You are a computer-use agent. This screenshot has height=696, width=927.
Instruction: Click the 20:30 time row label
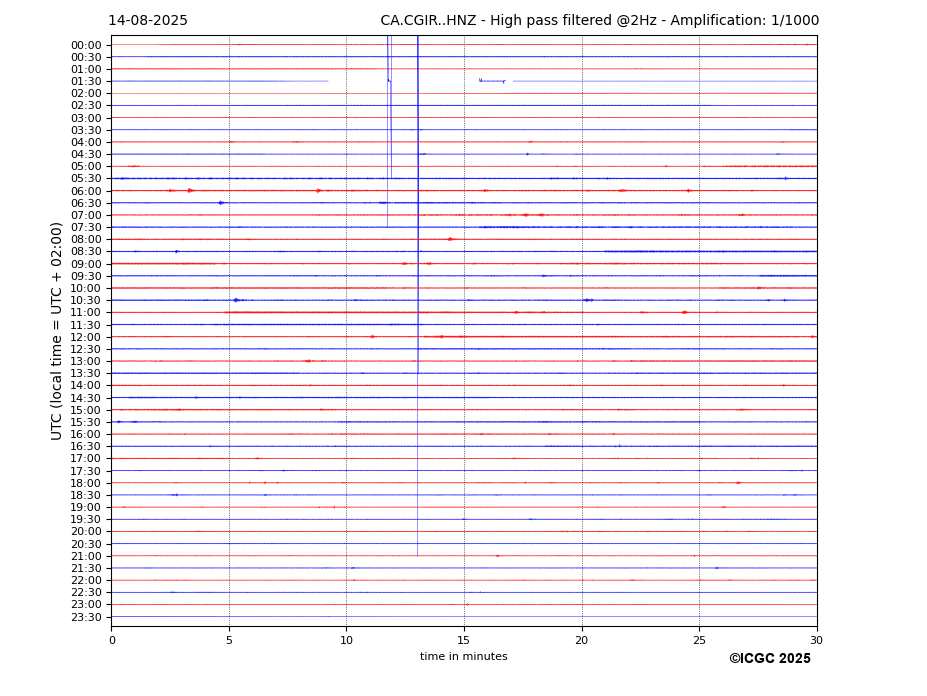(x=86, y=544)
